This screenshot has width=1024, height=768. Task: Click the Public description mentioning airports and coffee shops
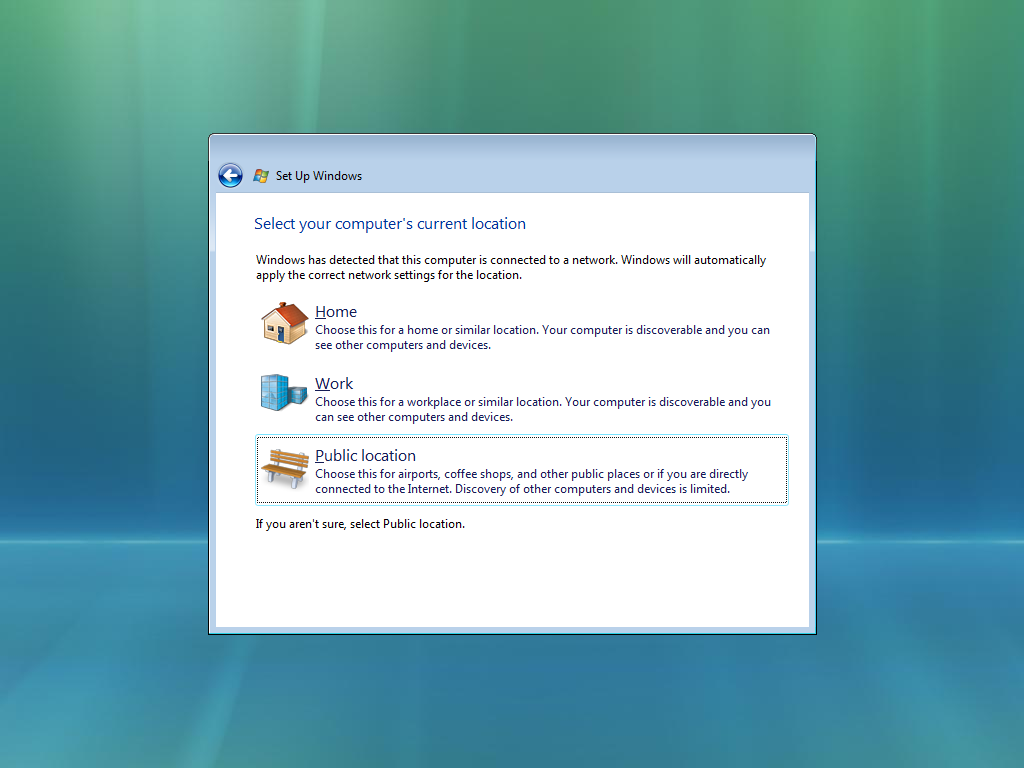click(532, 481)
